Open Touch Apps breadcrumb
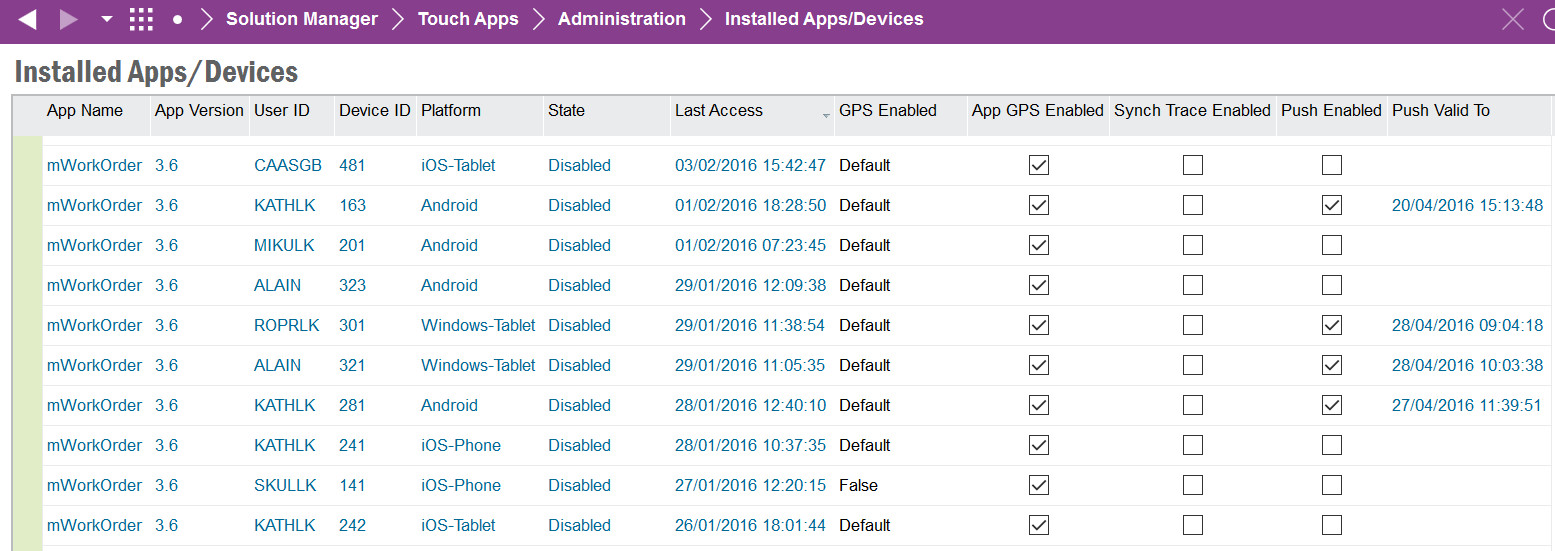The width and height of the screenshot is (1555, 551). click(x=468, y=19)
